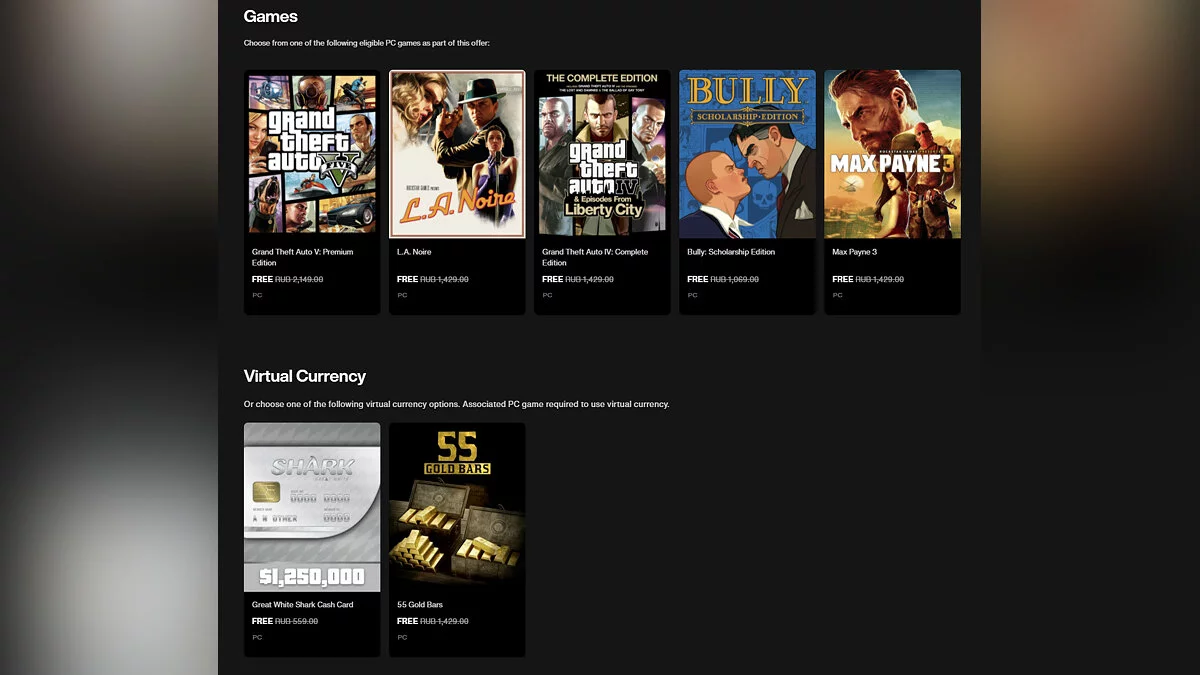Click the RUB 1,069.00 crossed-out price
This screenshot has height=675, width=1200.
click(x=734, y=279)
